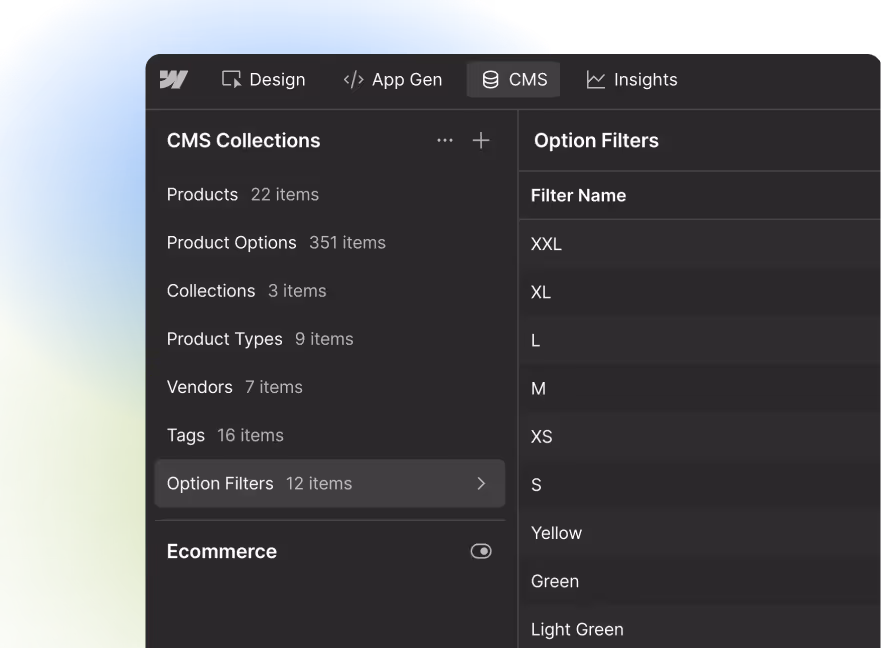Viewport: 881px width, 648px height.
Task: Toggle the Ecommerce visibility eye
Action: tap(481, 551)
